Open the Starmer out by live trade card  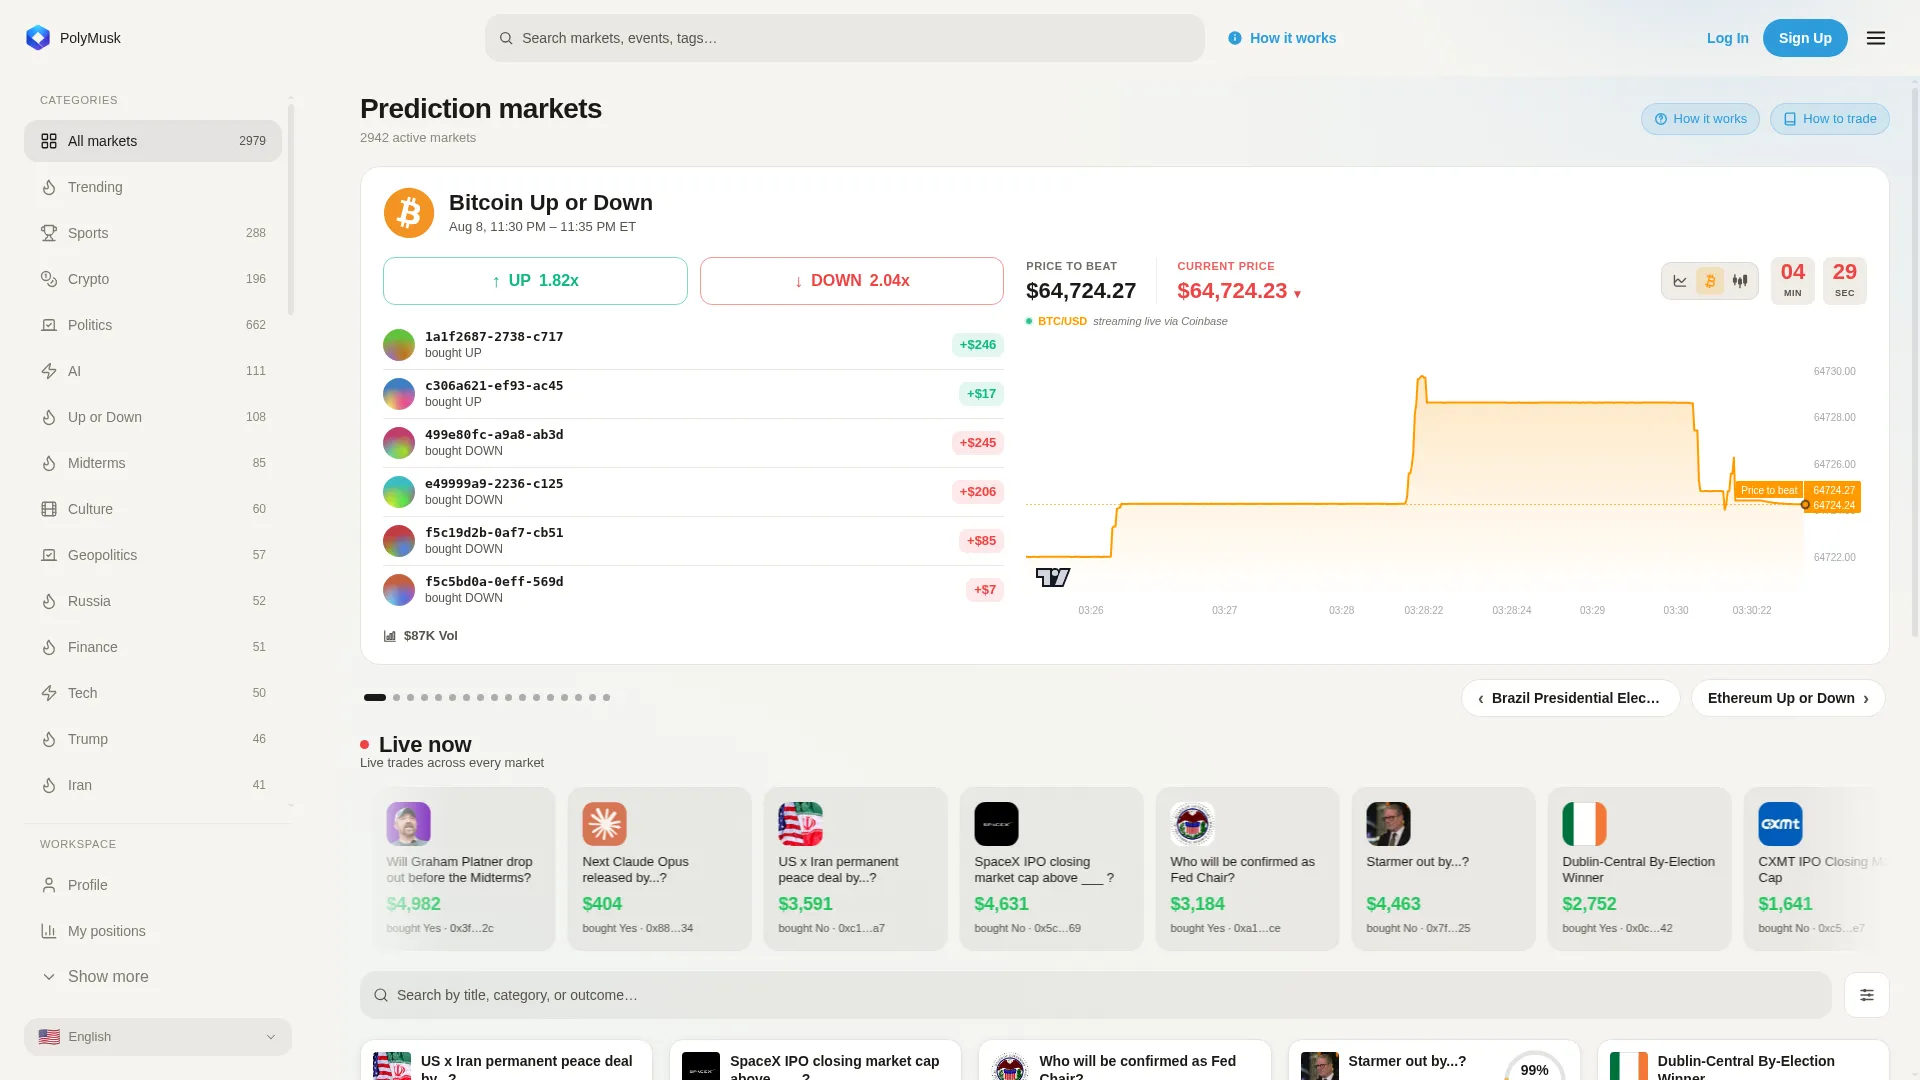pyautogui.click(x=1444, y=869)
